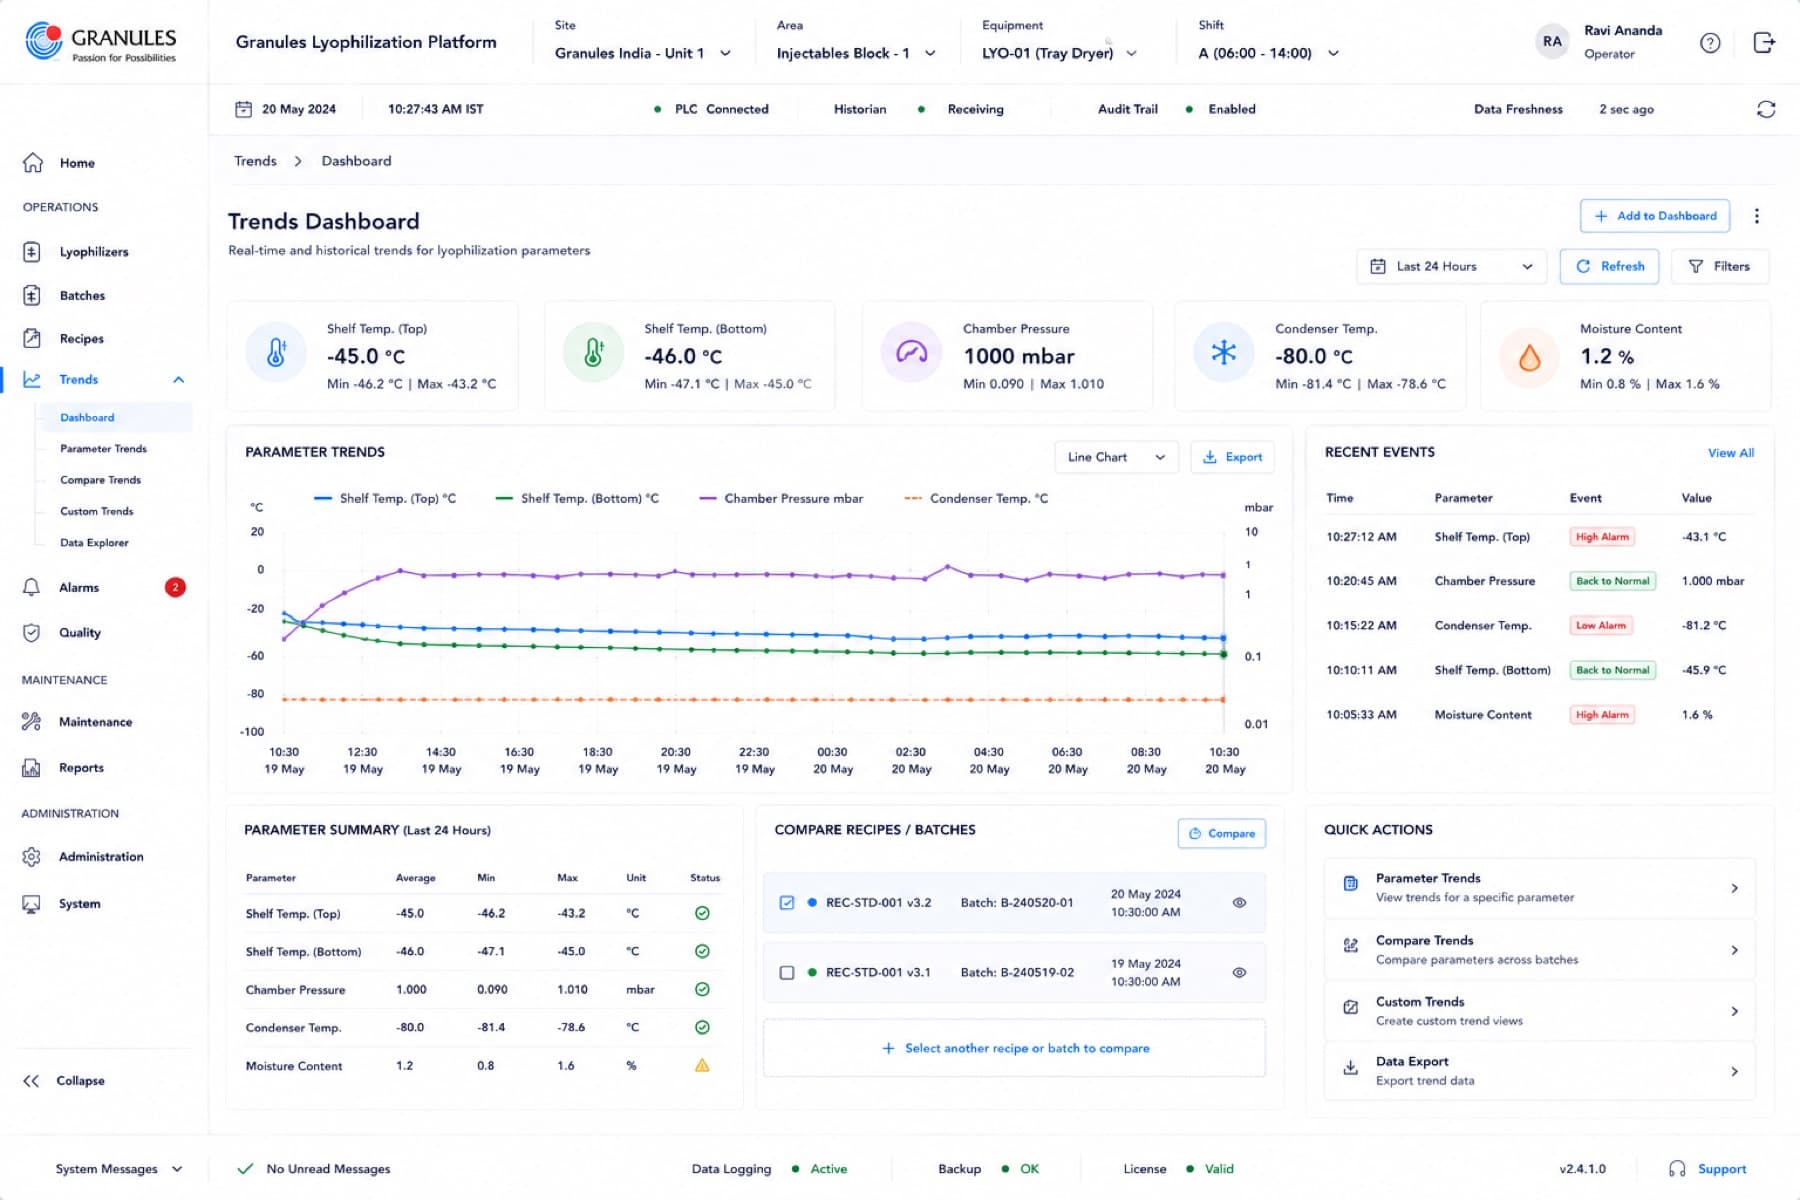Expand the System Messages dropdown
This screenshot has height=1200, width=1800.
119,1169
